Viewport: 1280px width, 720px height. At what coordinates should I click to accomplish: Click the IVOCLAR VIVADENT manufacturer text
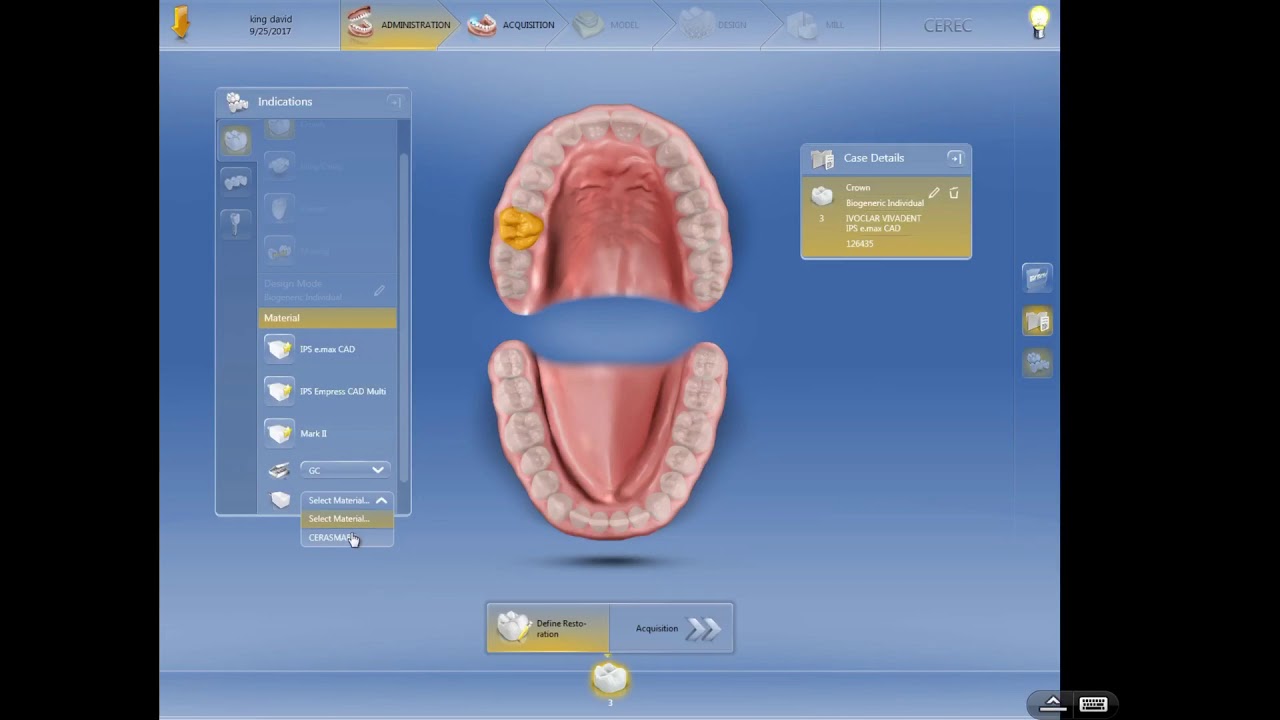(x=884, y=218)
